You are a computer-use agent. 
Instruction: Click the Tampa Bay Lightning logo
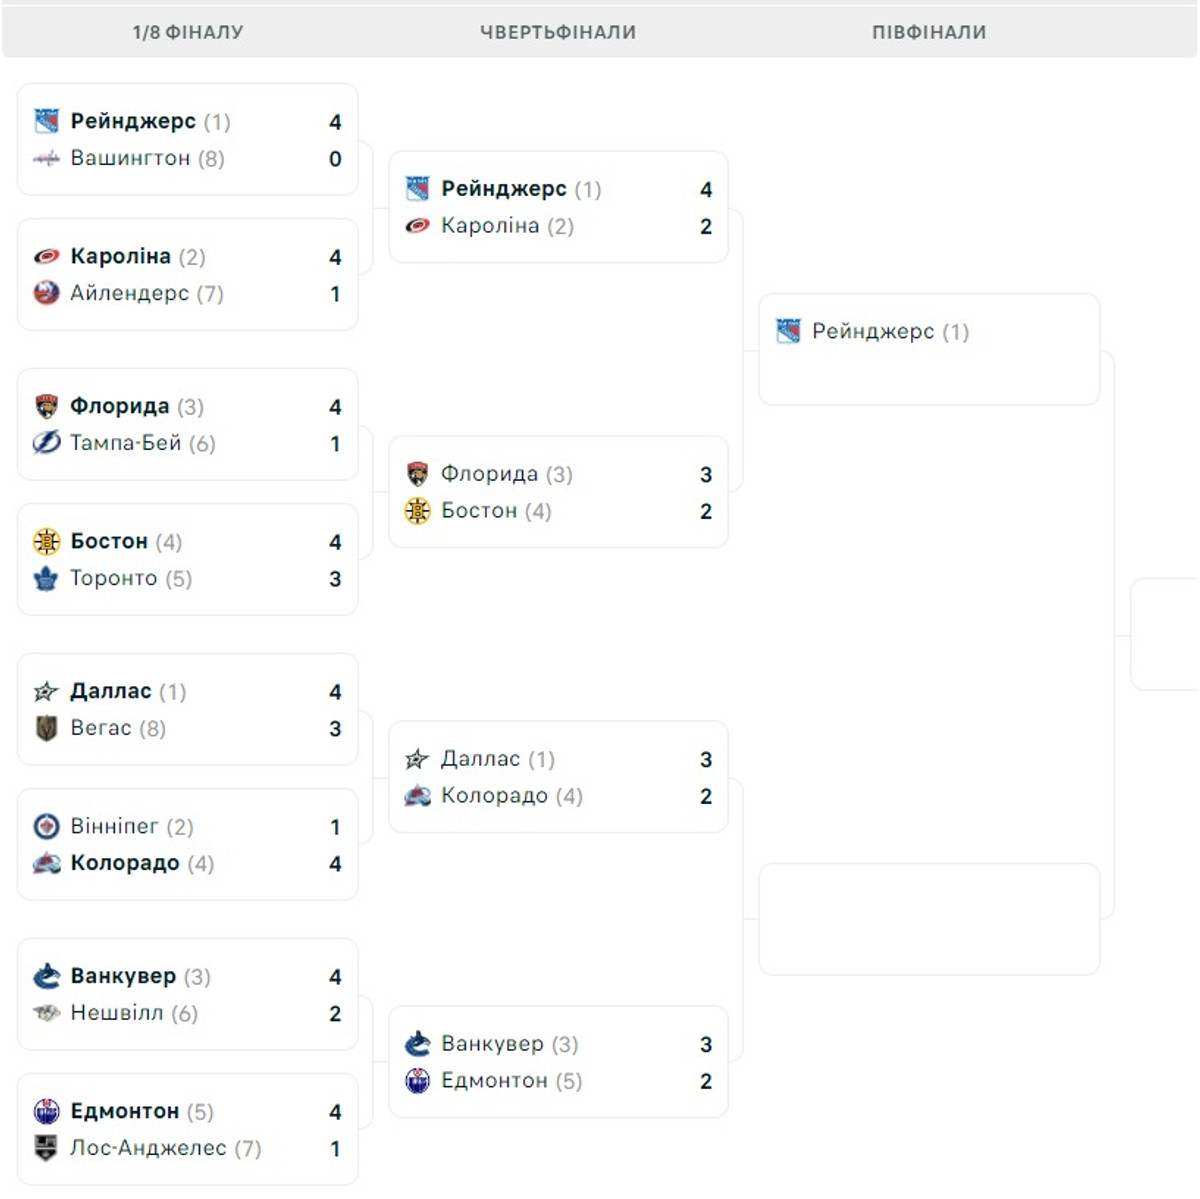click(46, 442)
